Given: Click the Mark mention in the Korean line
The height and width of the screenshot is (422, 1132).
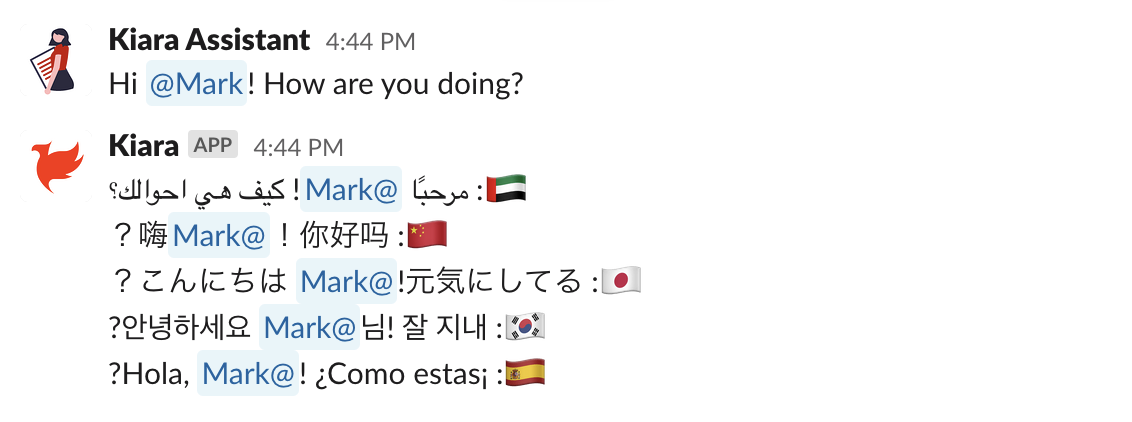Looking at the screenshot, I should click(309, 328).
